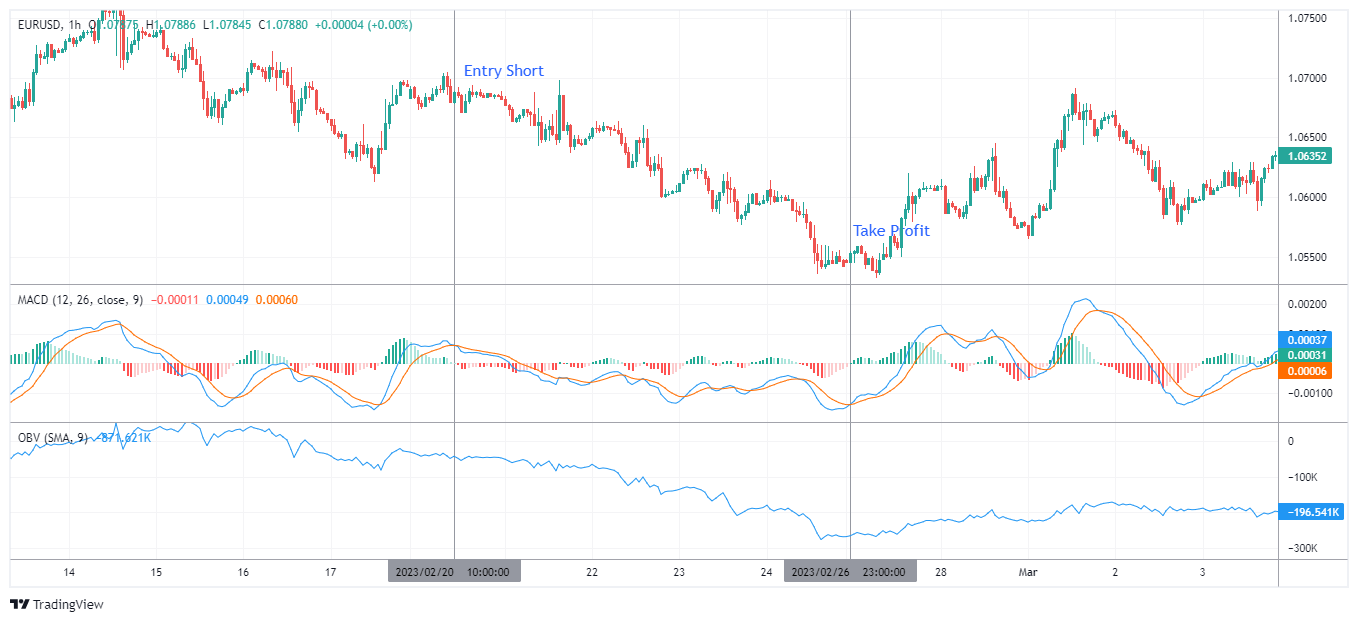Screen dimensions: 1358x622
Task: Click the MACD axis label 0.00200
Action: (x=1307, y=304)
